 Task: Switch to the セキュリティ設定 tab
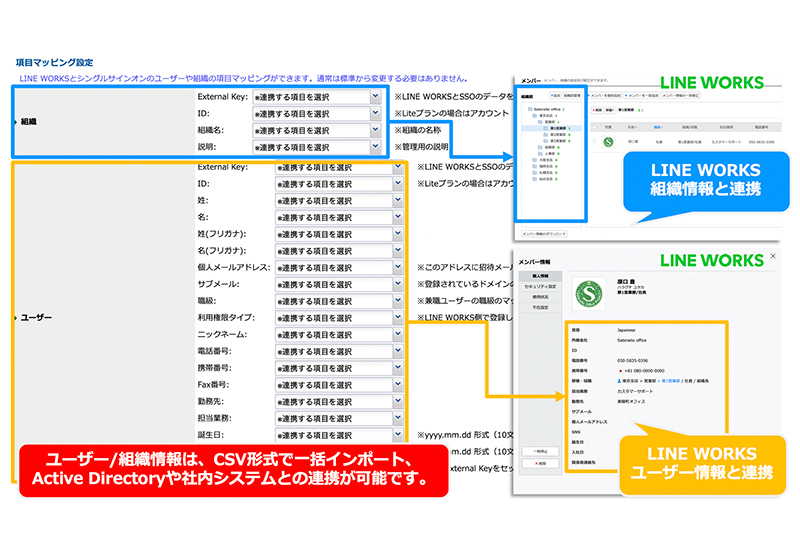540,286
